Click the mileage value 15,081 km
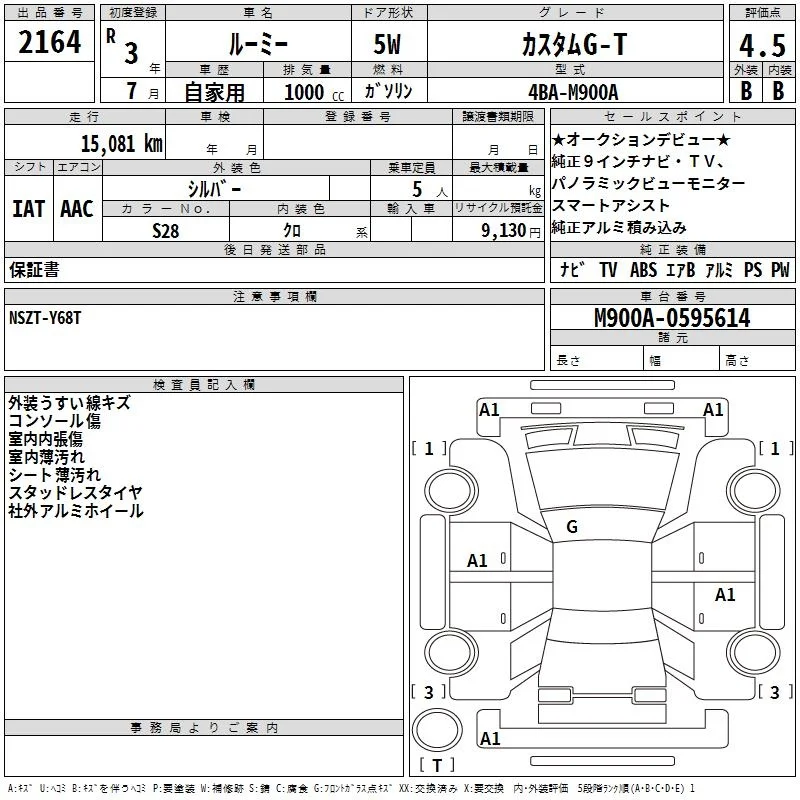Viewport: 800px width, 800px height. click(122, 143)
